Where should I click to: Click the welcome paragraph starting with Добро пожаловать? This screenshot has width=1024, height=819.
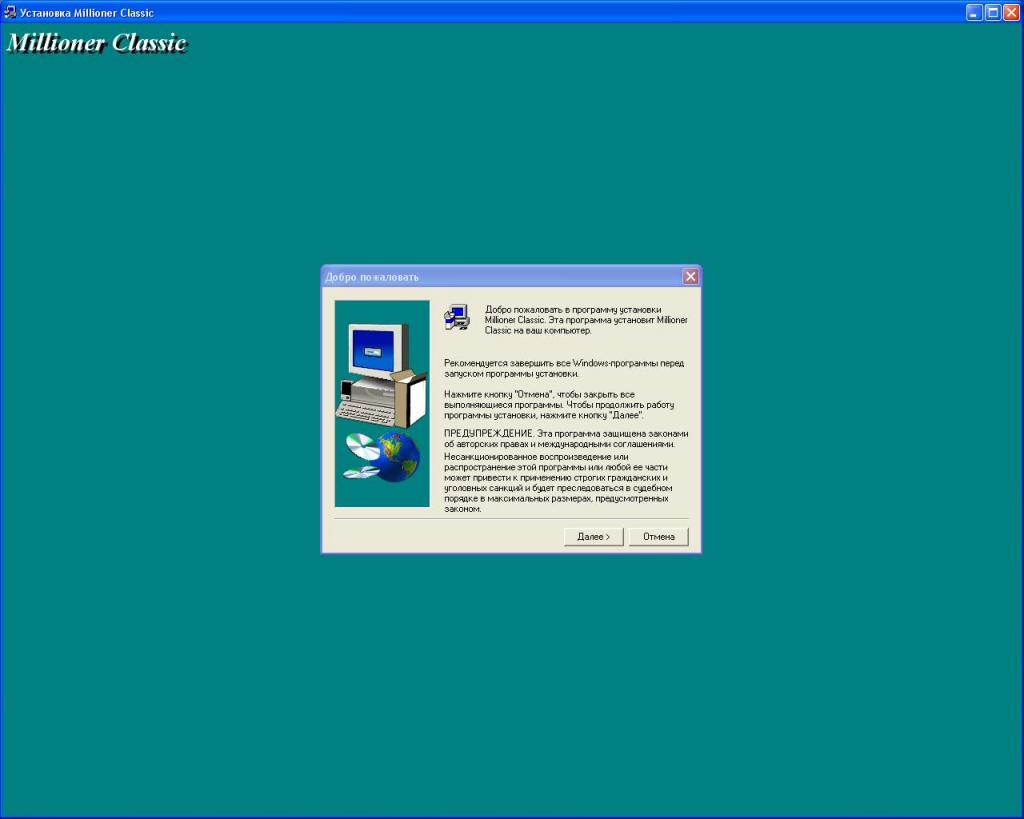[x=586, y=320]
